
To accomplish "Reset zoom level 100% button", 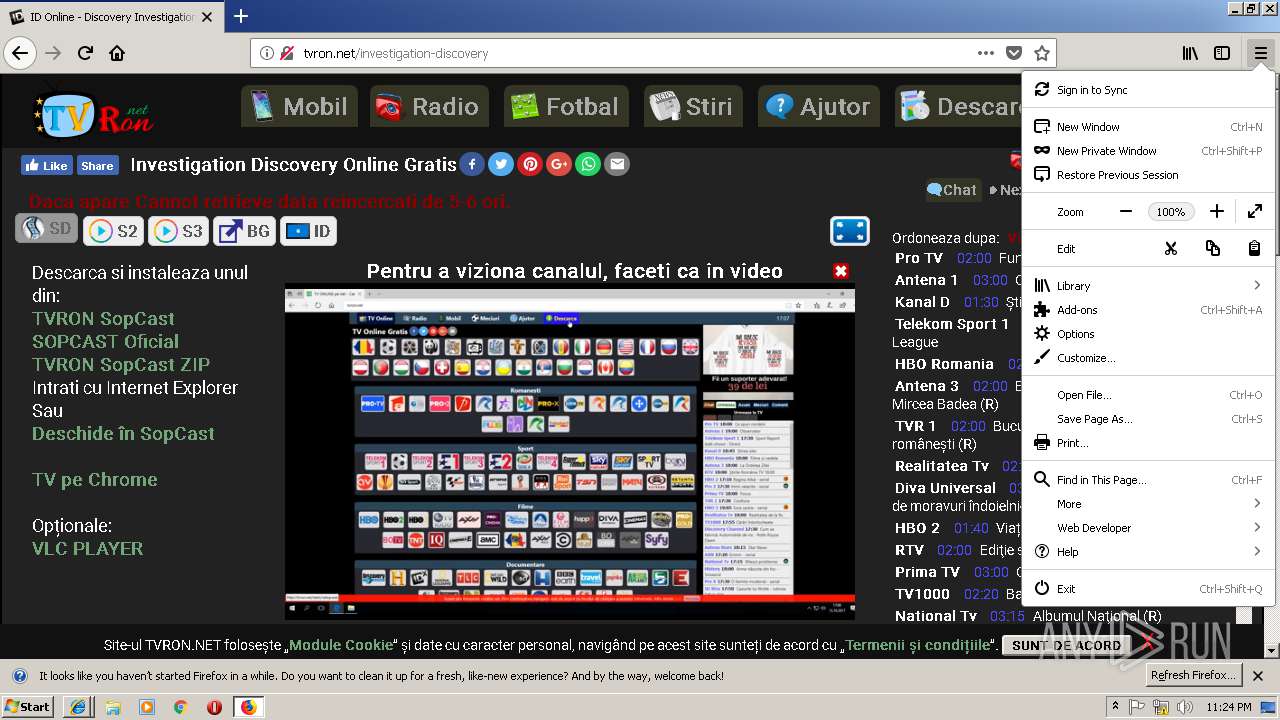I will coord(1171,212).
